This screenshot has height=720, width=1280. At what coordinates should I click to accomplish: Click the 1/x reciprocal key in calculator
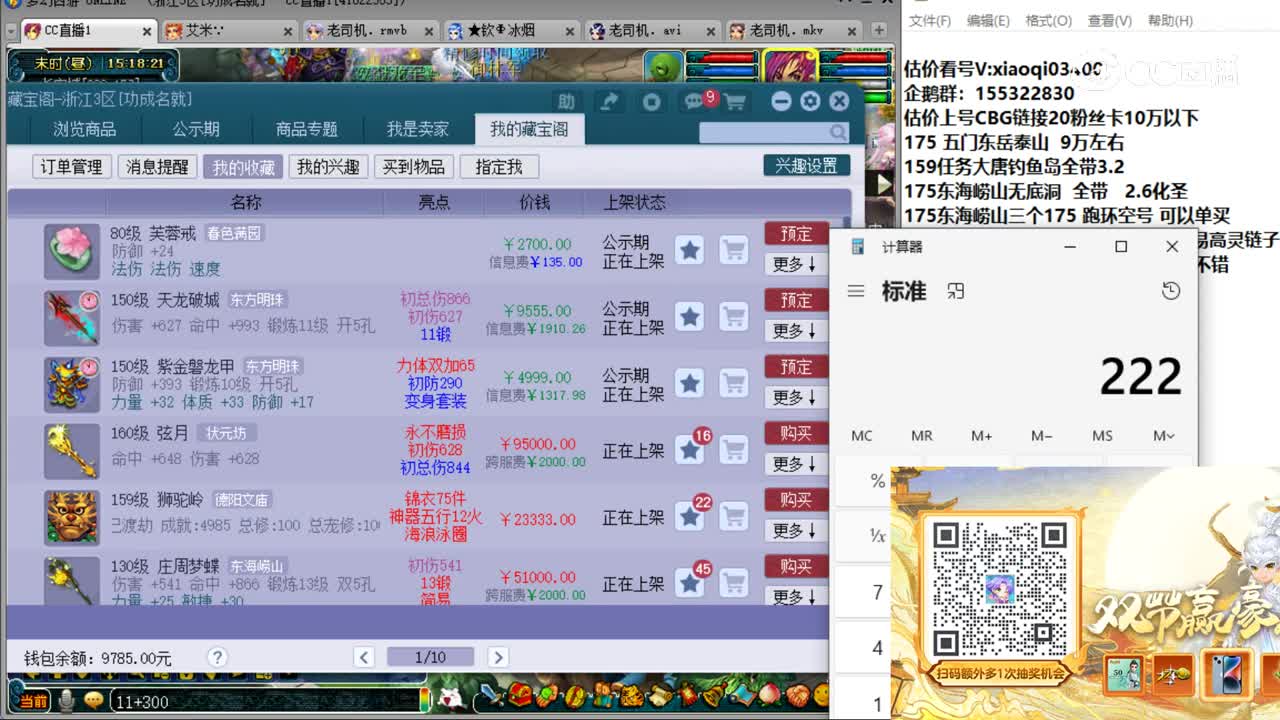[x=877, y=536]
